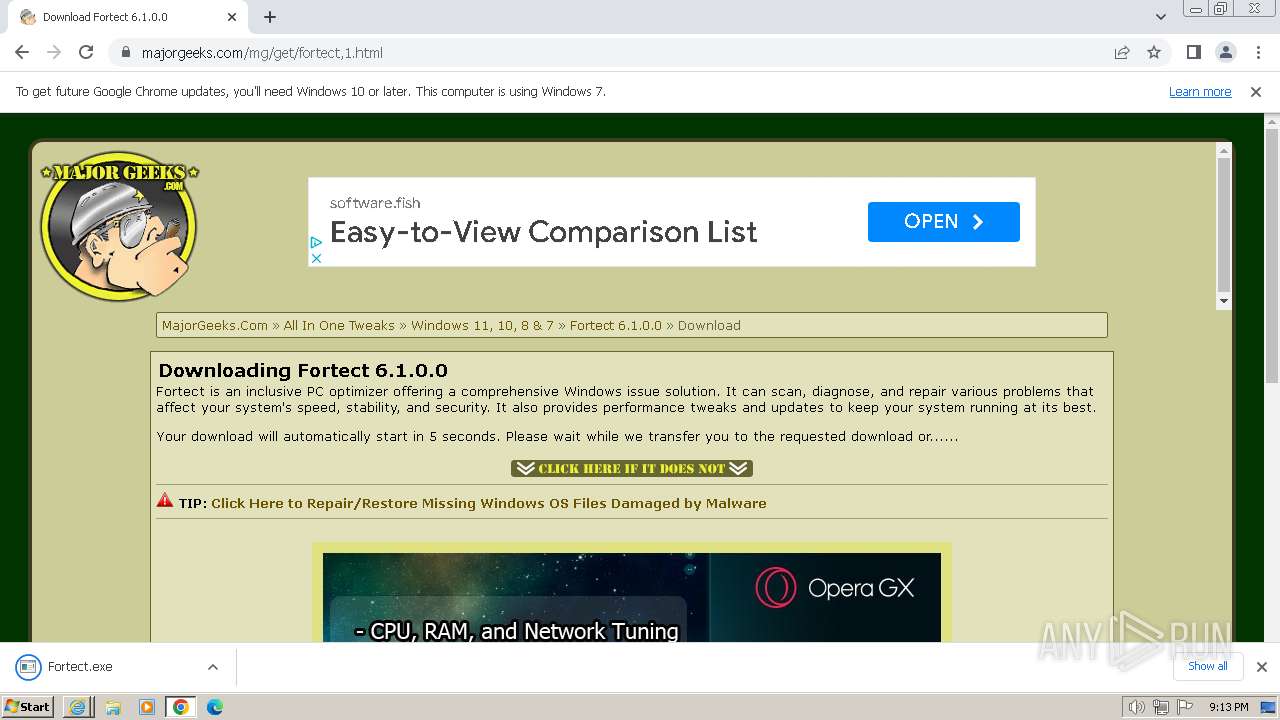Expand the Fortect.exe download options chevron
The width and height of the screenshot is (1280, 720).
coord(212,667)
